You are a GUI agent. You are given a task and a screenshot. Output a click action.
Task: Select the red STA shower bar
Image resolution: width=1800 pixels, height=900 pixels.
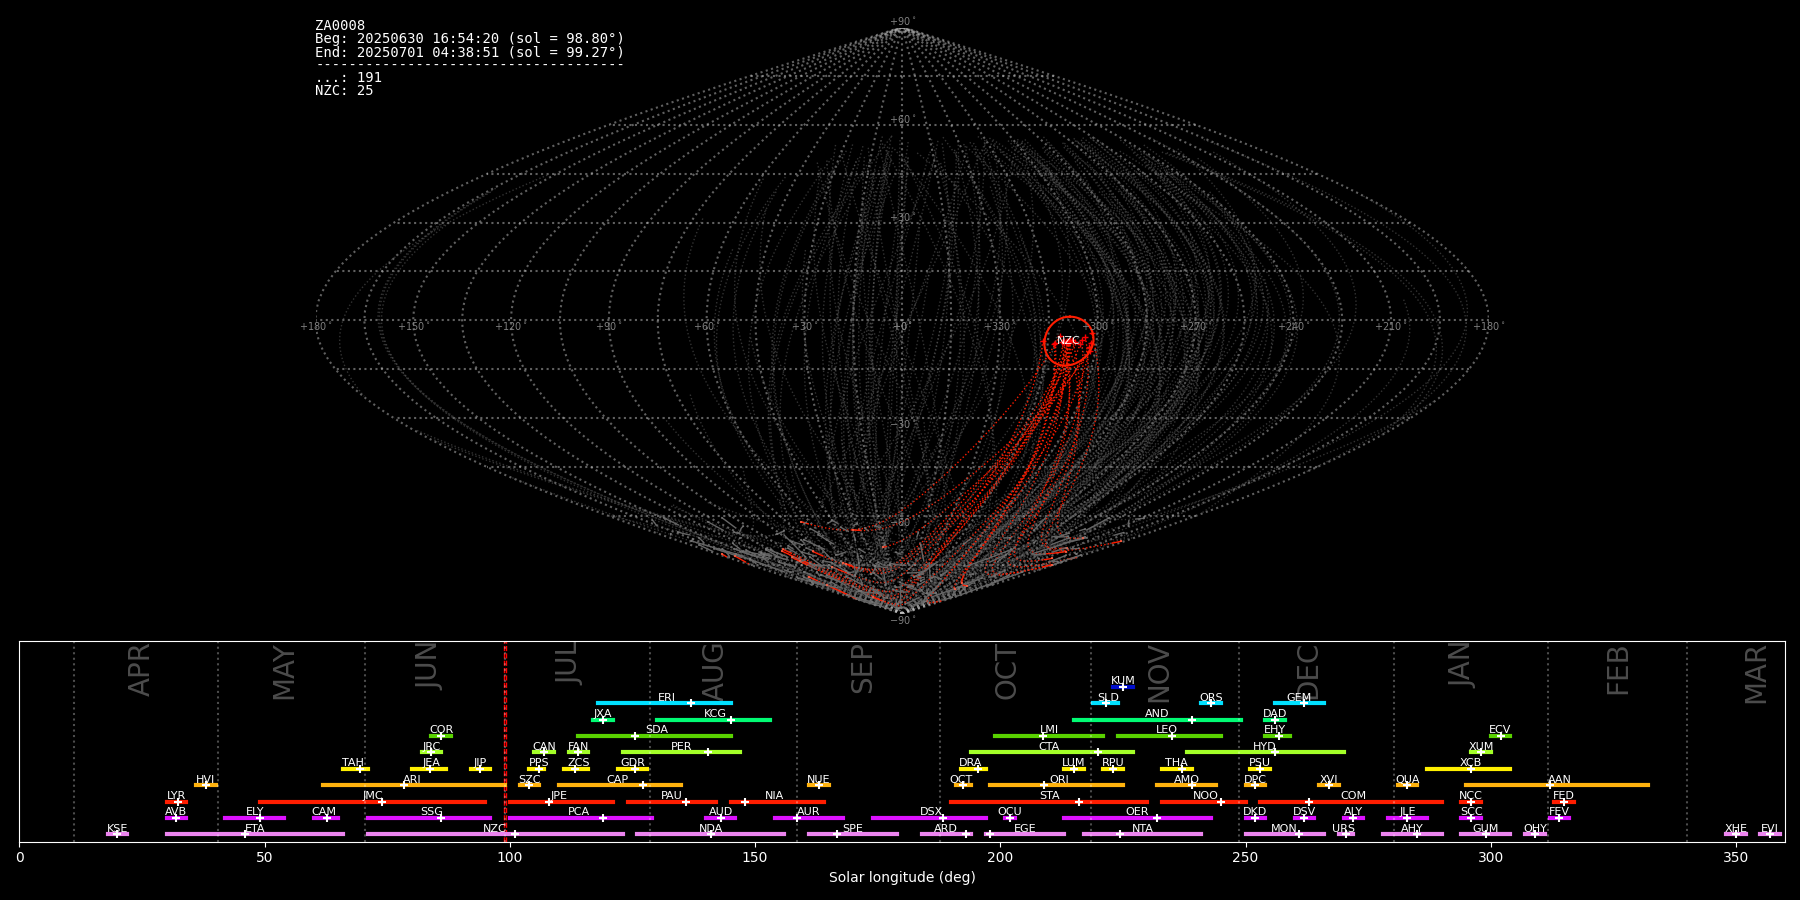[x=1049, y=801]
